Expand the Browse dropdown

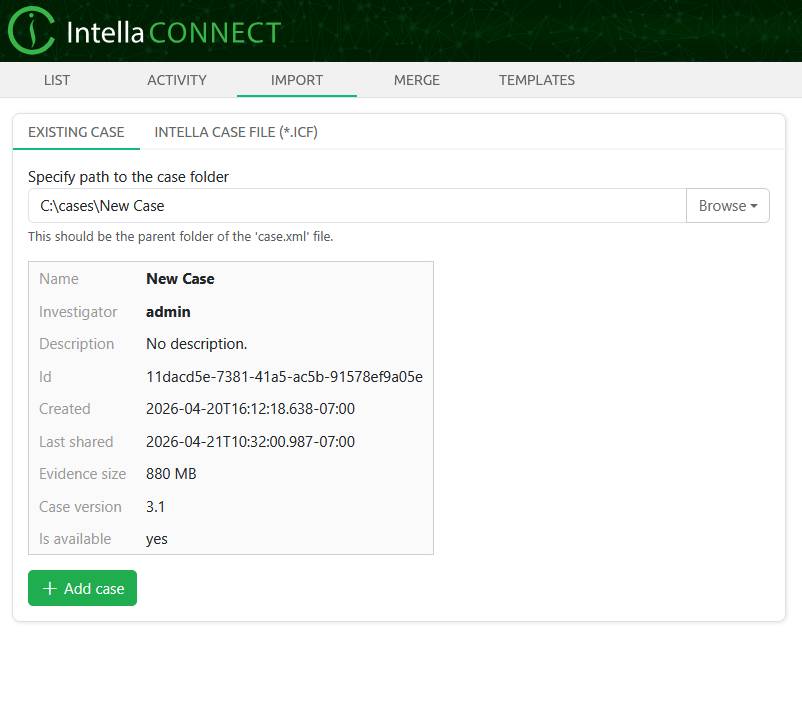pyautogui.click(x=727, y=206)
